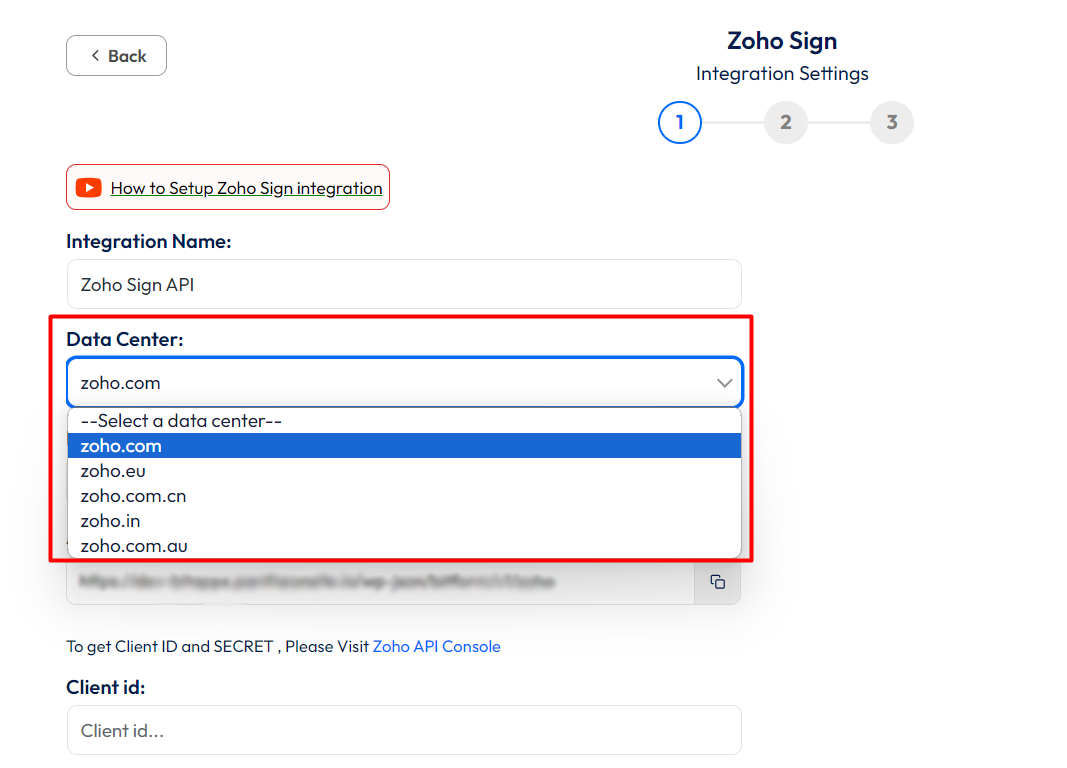Expand the Data Center dropdown chevron
Viewport: 1067px width, 768px height.
point(725,383)
